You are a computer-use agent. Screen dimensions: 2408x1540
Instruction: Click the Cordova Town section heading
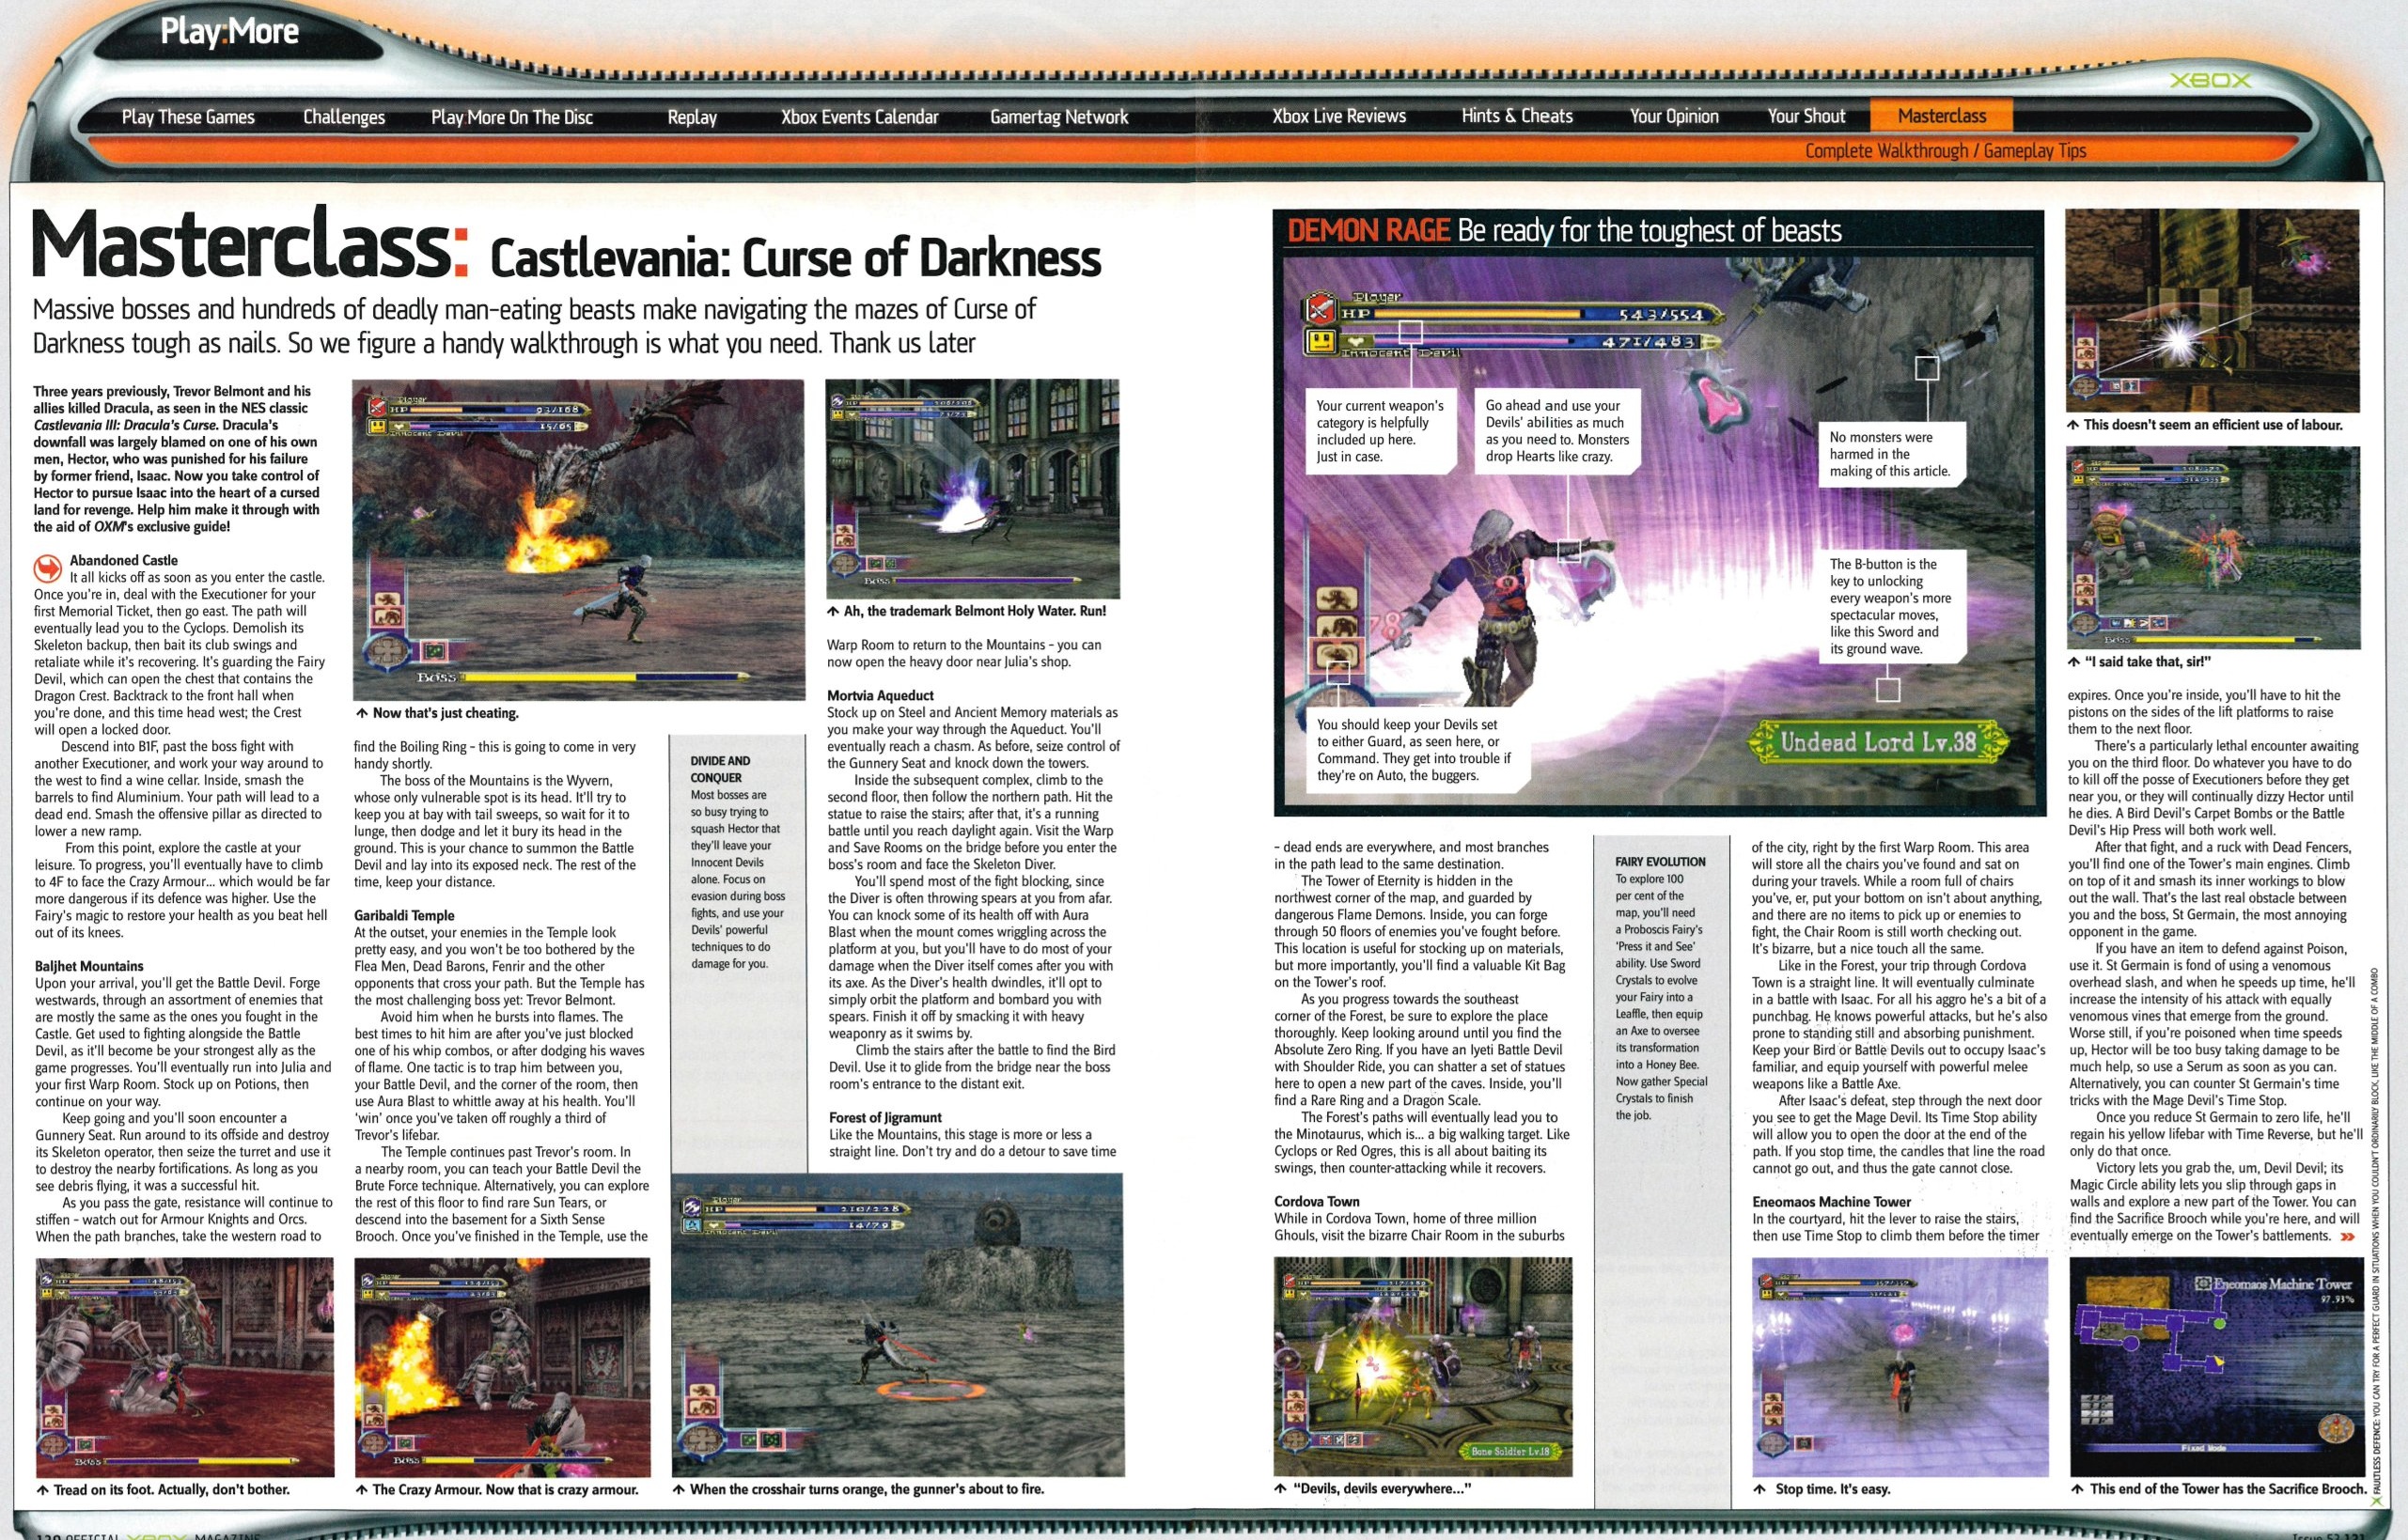click(1317, 1201)
